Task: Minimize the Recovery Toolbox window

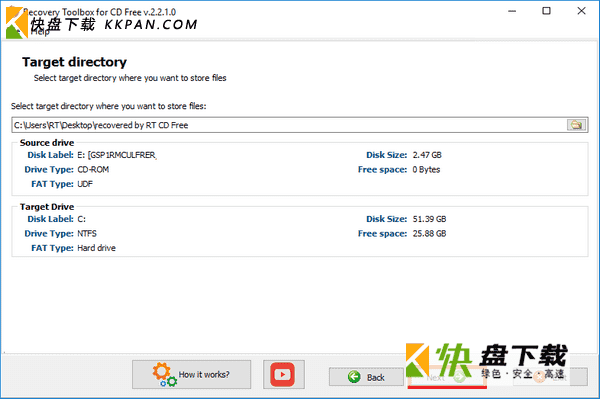Action: tap(512, 11)
